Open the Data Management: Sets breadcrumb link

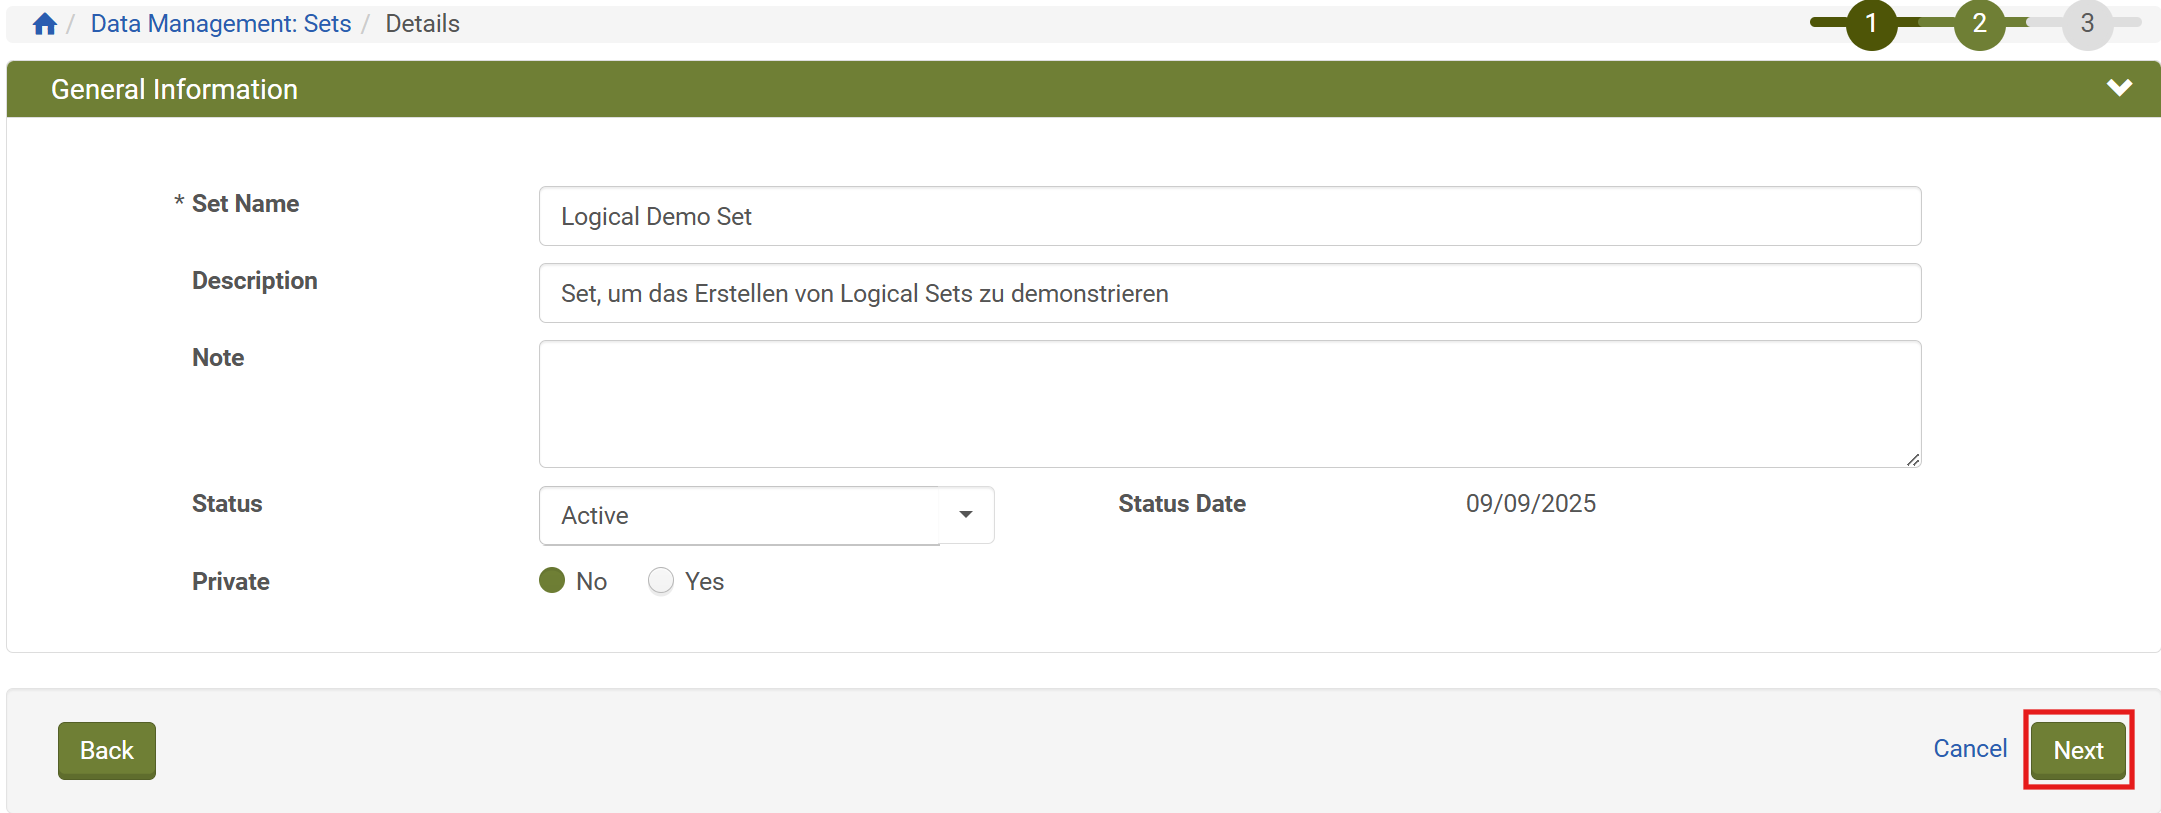pos(220,23)
